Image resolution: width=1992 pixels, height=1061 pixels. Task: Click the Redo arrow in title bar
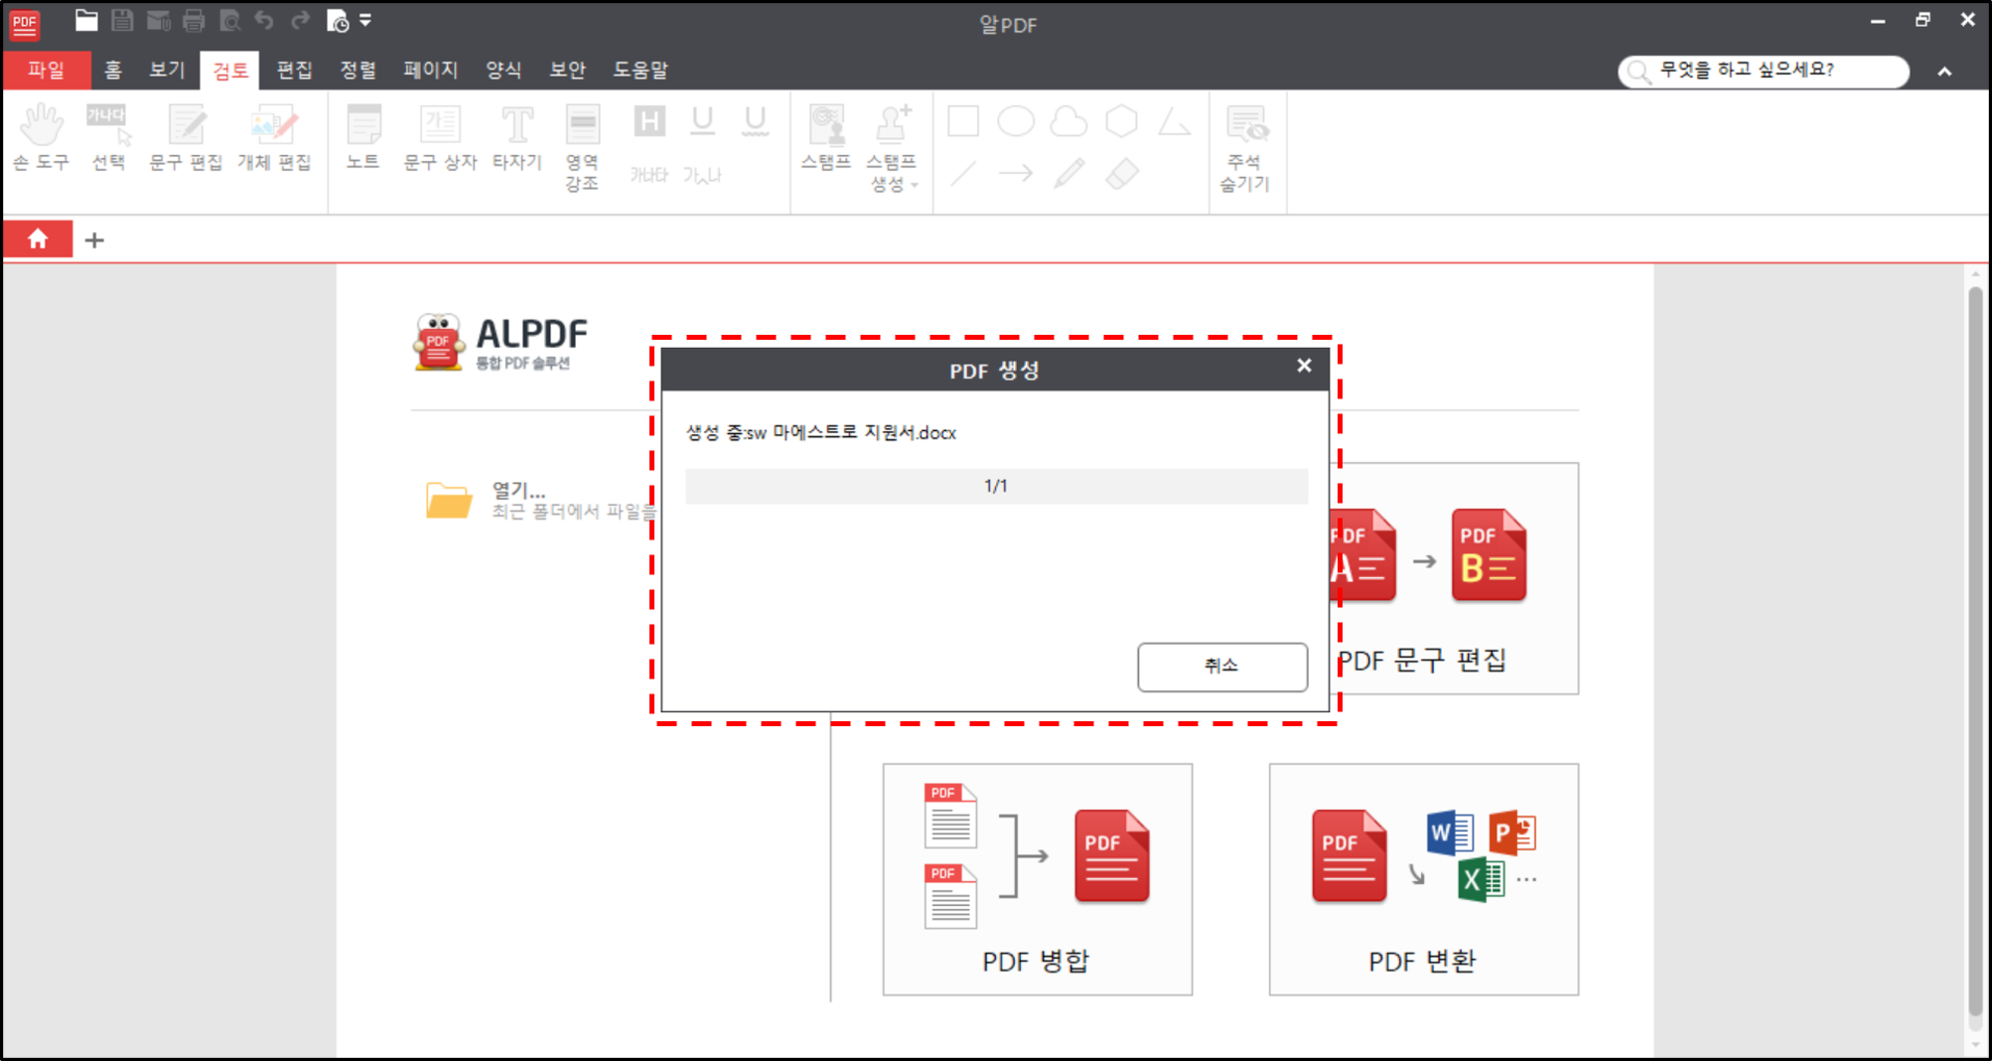coord(300,20)
